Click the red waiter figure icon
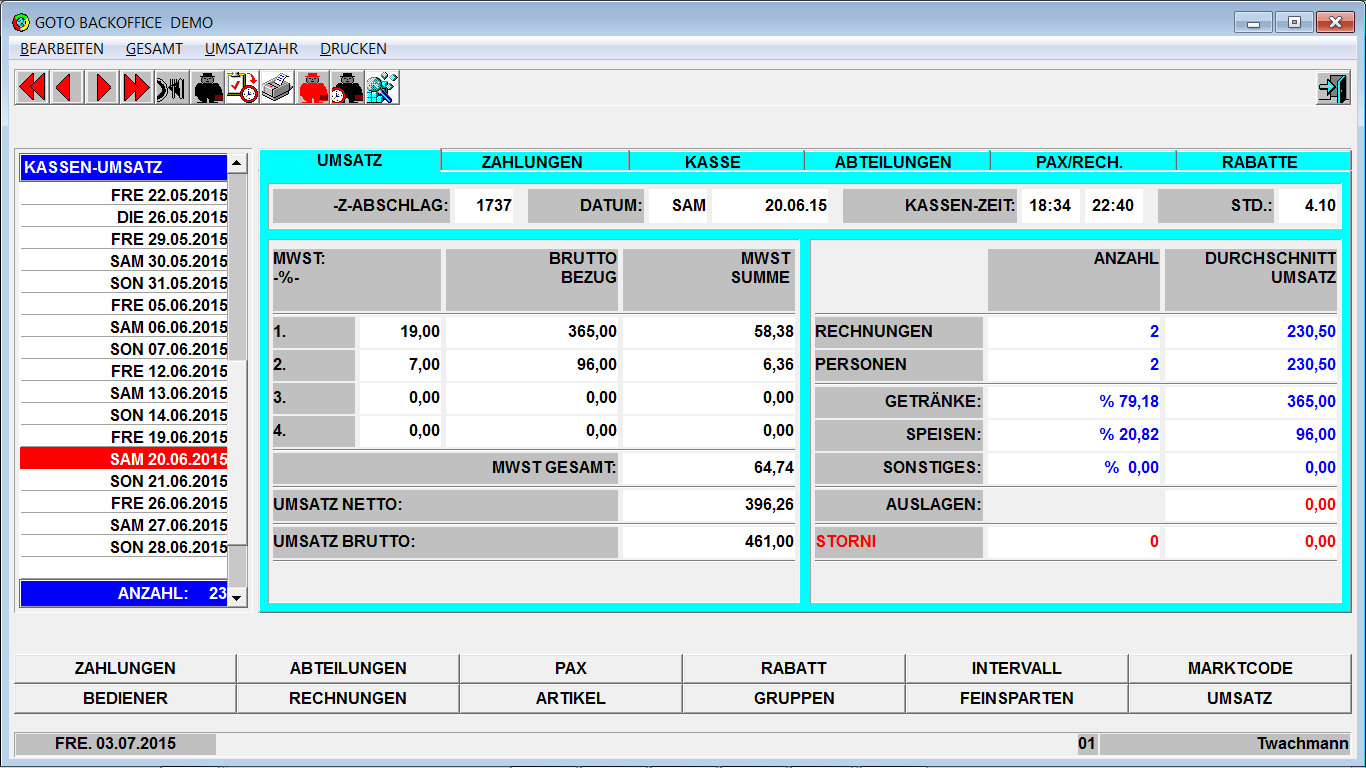 [313, 88]
